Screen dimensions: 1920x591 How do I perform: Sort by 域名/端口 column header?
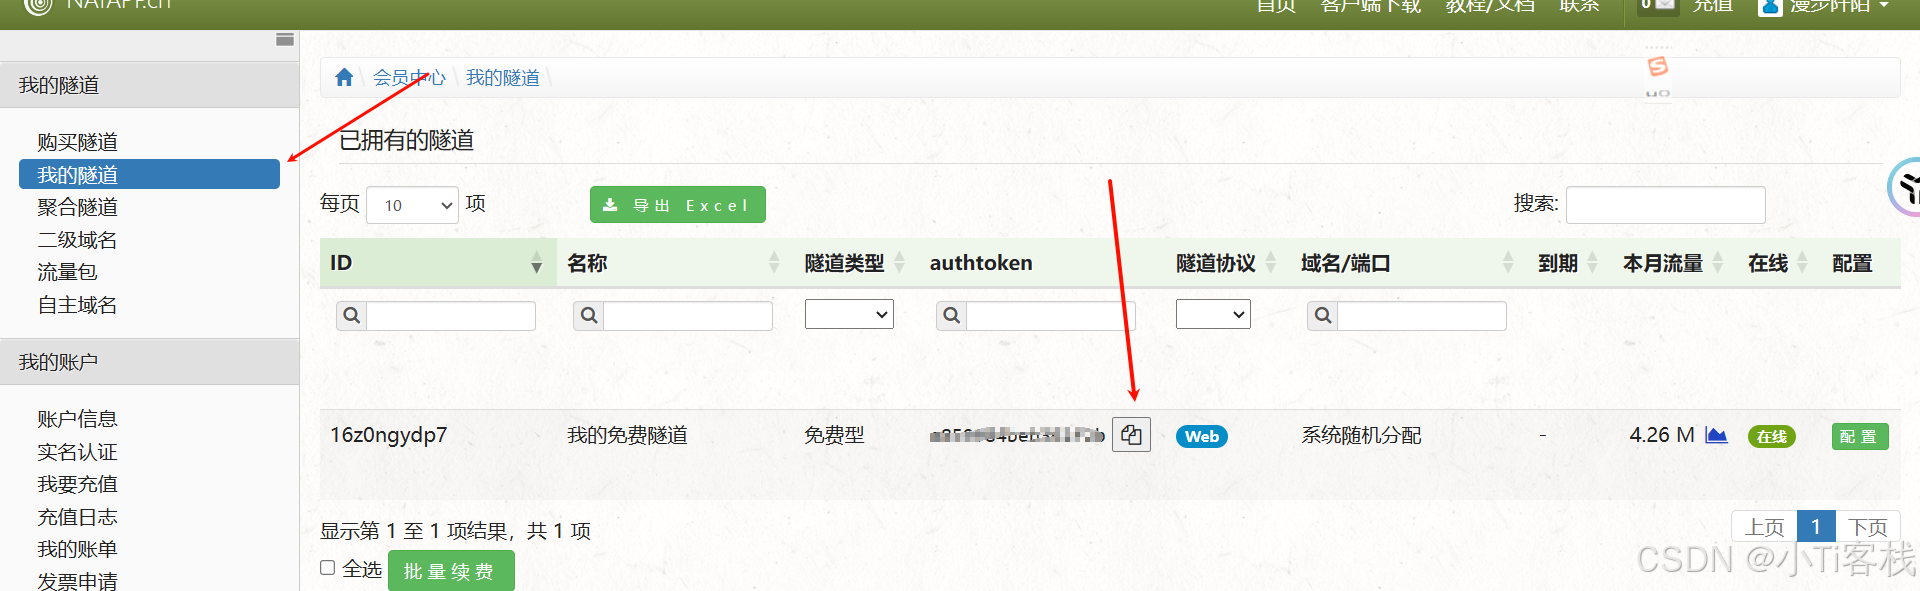[x=1408, y=263]
